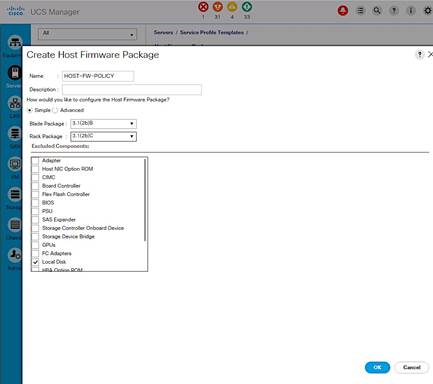Viewport: 433px width, 384px height.
Task: Check the PSU checkbox
Action: [x=35, y=211]
